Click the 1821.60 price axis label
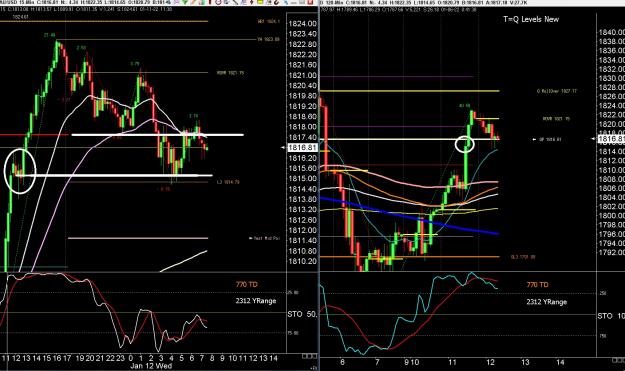Screen dimensions: 625x371 [303, 65]
